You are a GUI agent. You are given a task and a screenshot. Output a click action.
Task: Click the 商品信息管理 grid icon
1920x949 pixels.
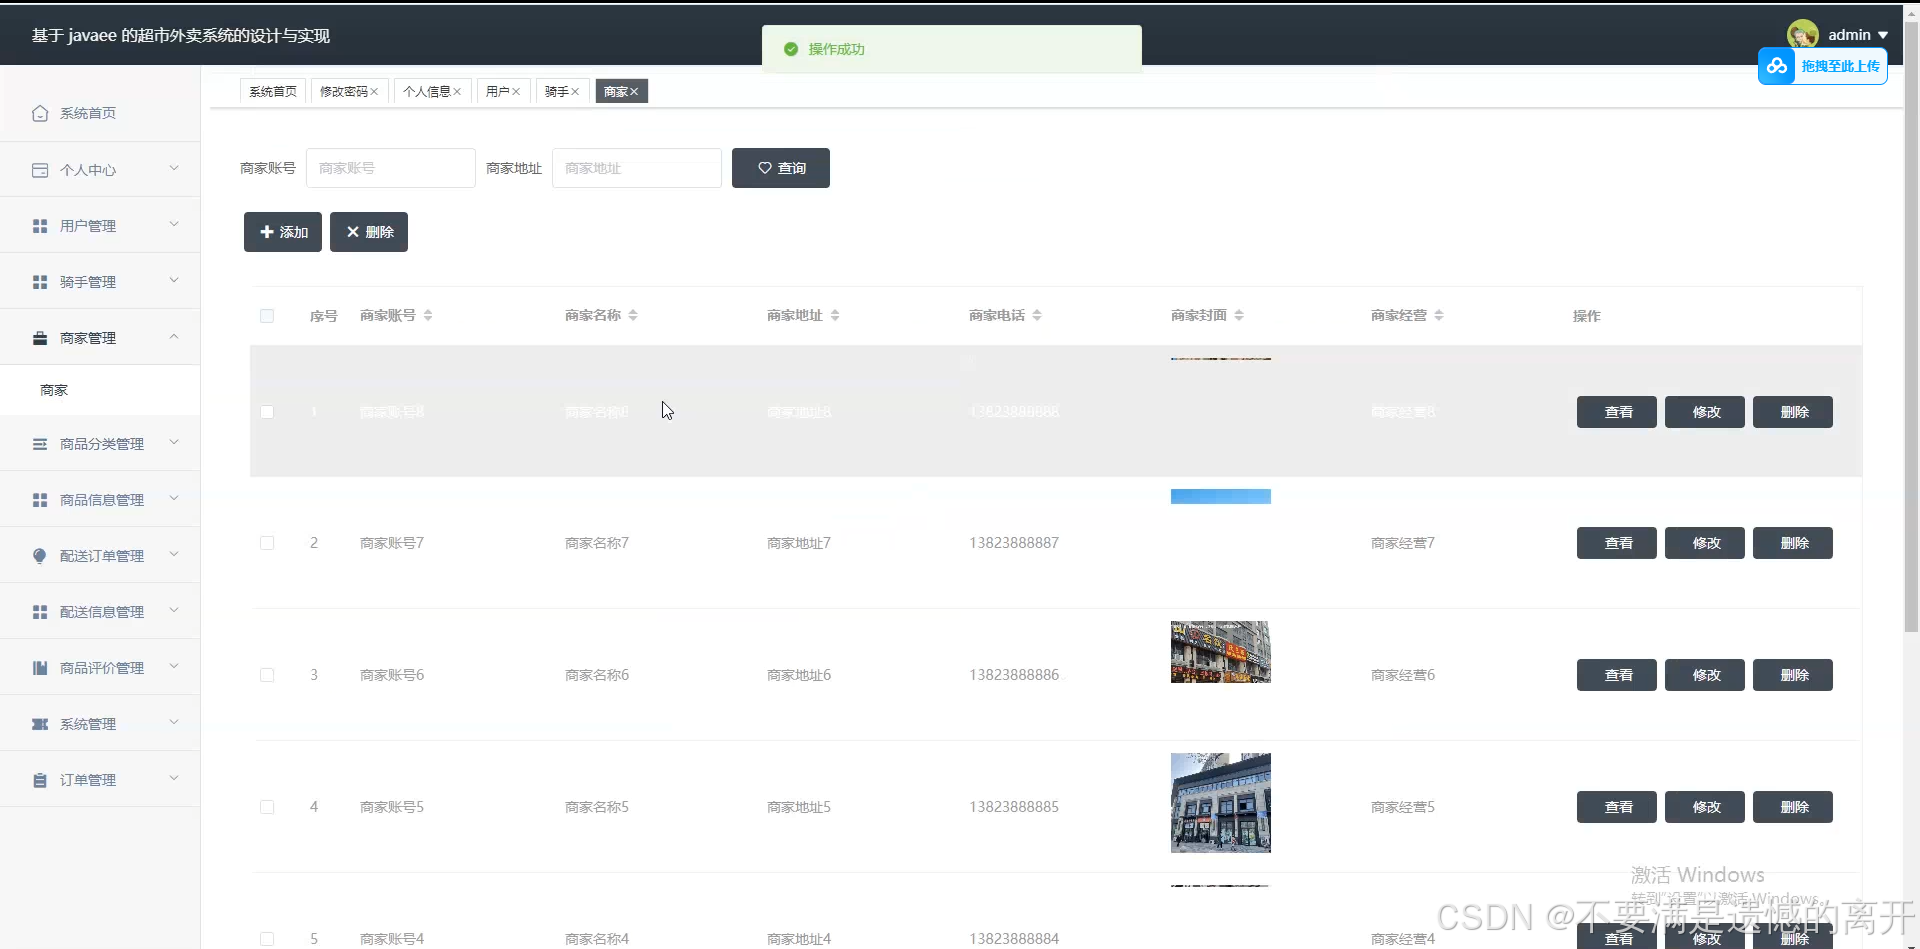tap(40, 500)
